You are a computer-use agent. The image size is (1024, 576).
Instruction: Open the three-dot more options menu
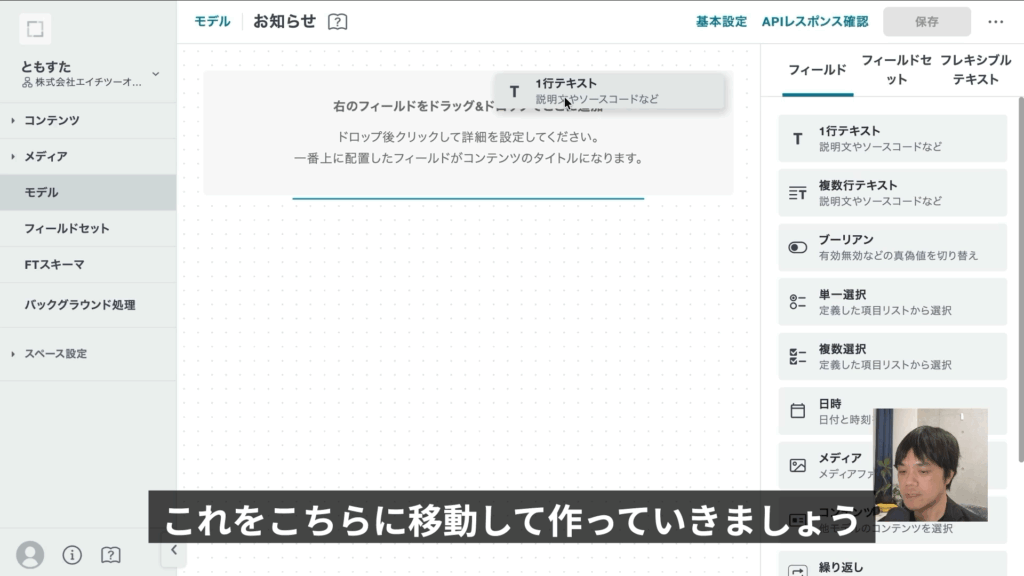click(x=995, y=22)
